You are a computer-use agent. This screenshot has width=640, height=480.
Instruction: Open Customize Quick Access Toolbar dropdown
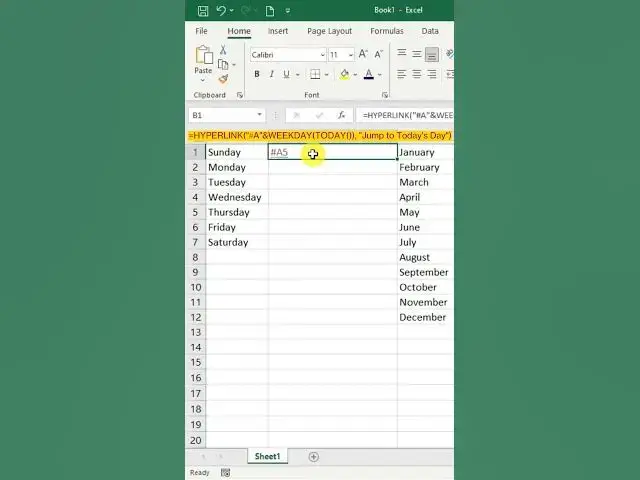click(288, 11)
